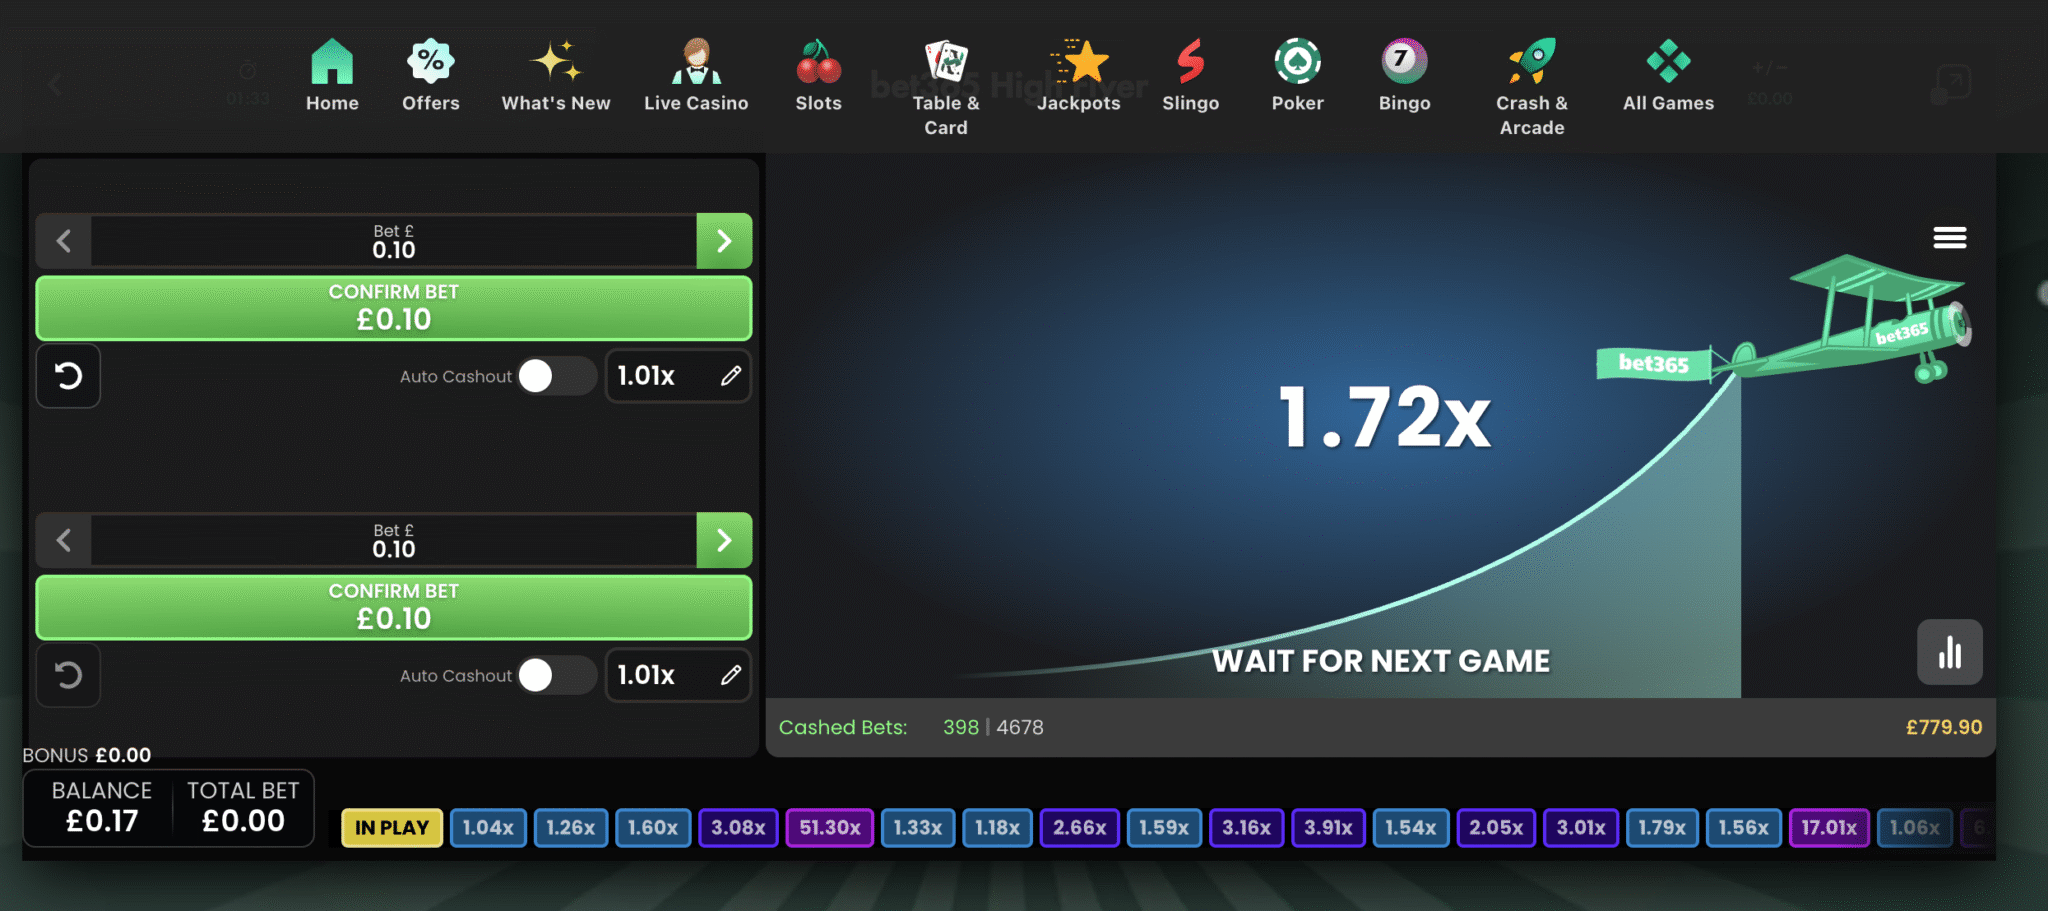Select history result 1.54x
The image size is (2048, 911).
point(1411,828)
